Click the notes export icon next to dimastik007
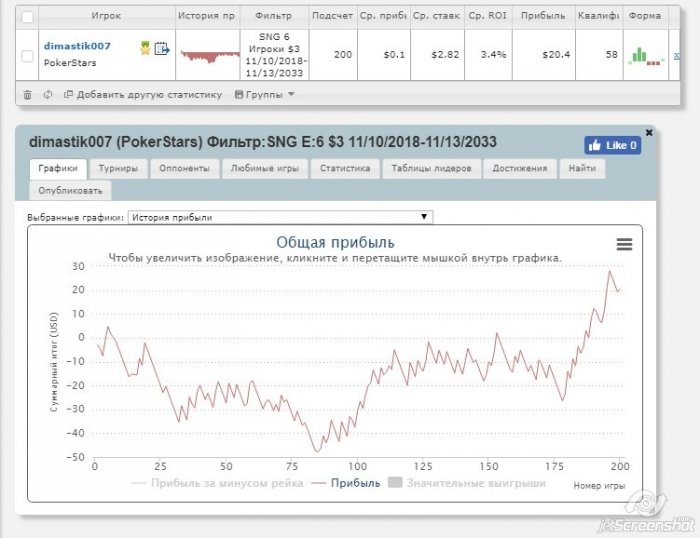Image resolution: width=700 pixels, height=538 pixels. pyautogui.click(x=162, y=48)
